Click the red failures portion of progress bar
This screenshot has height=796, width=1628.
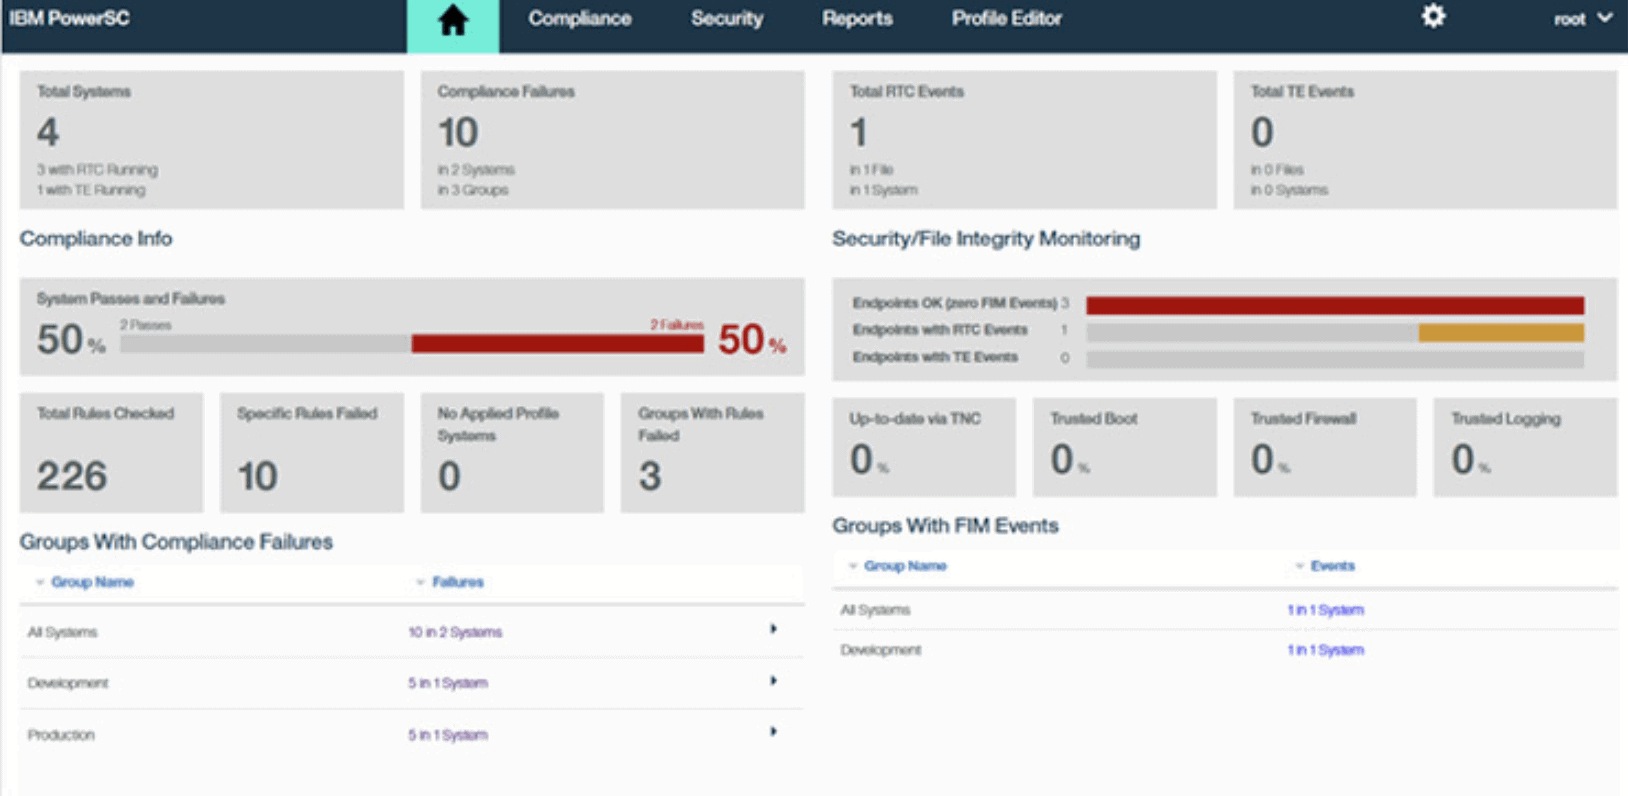pos(558,344)
